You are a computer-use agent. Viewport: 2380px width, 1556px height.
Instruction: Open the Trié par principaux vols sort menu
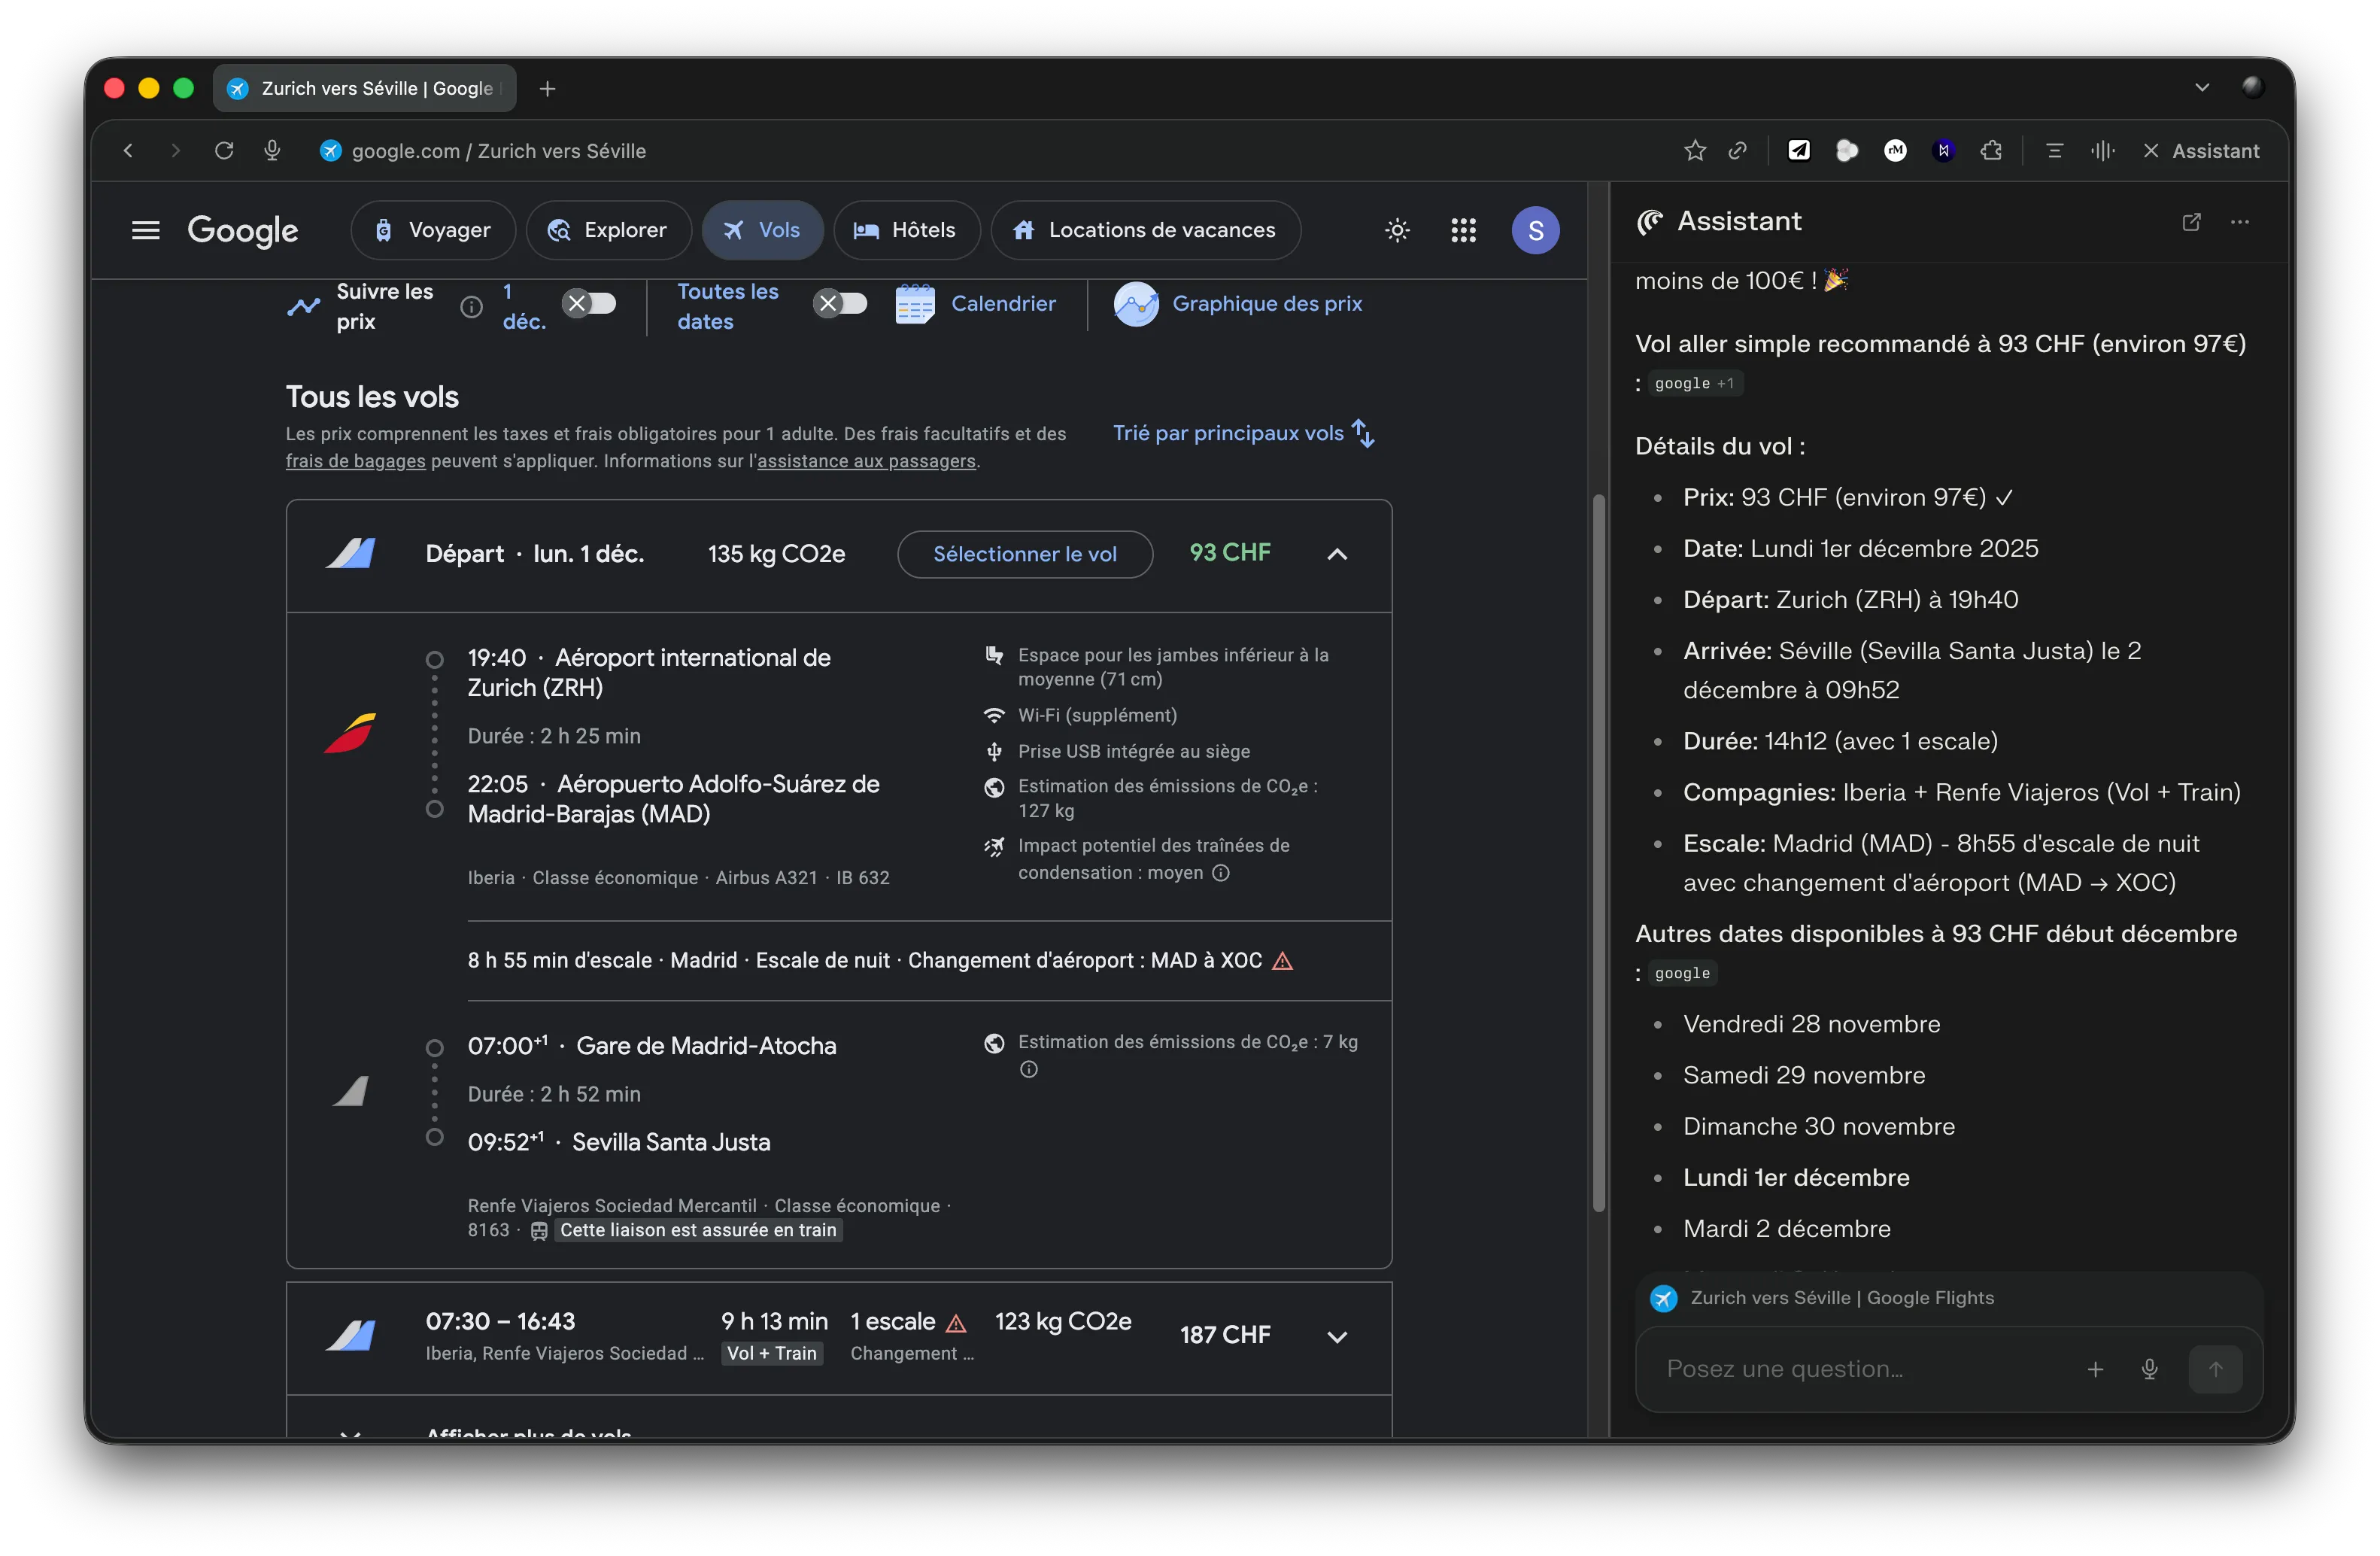[1243, 433]
